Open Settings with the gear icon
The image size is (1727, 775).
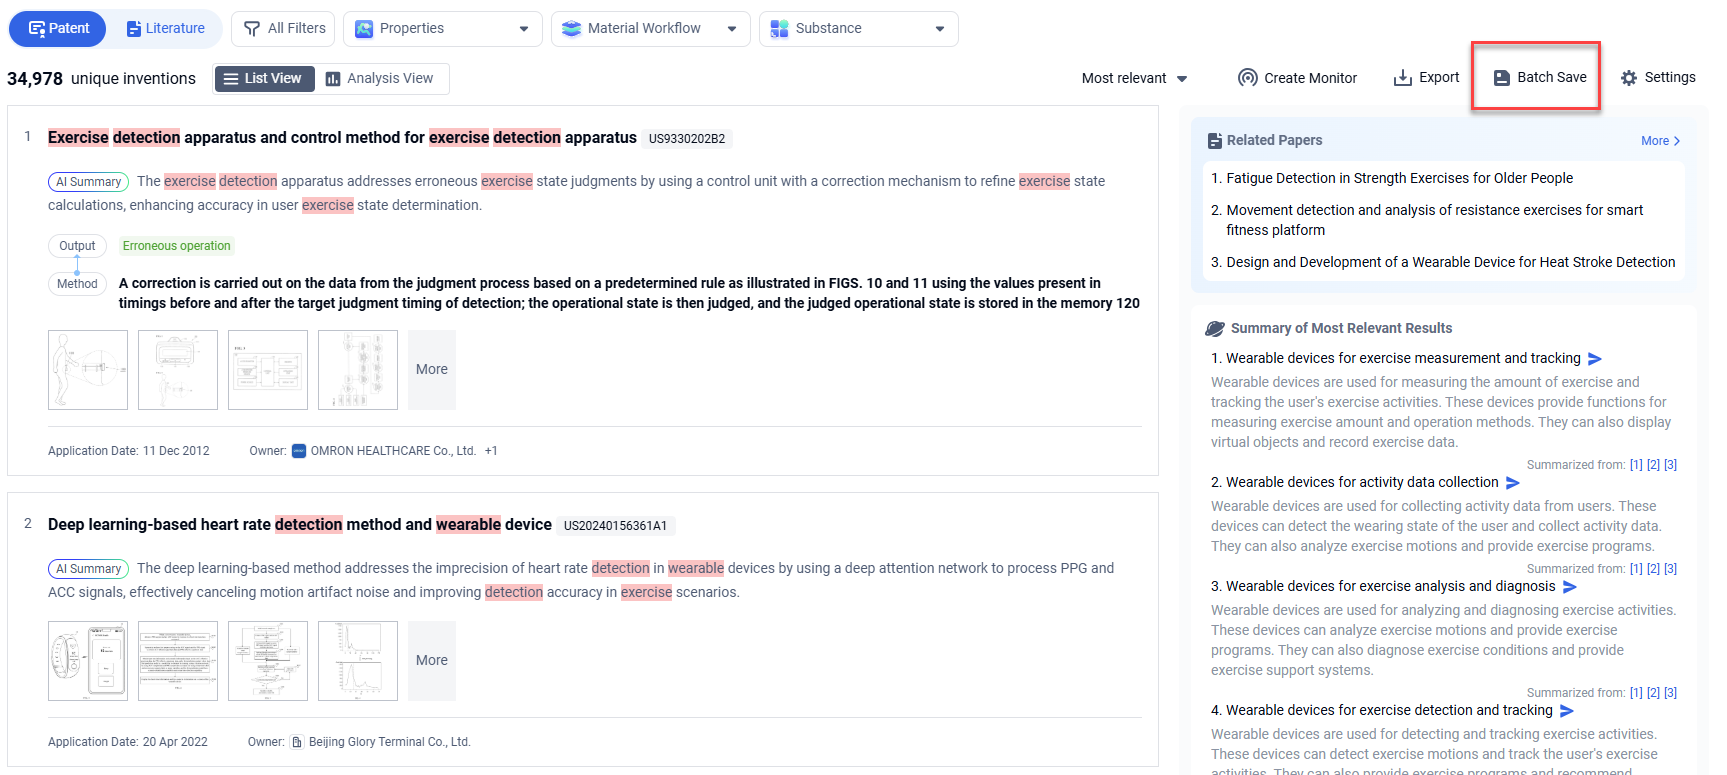pyautogui.click(x=1629, y=78)
